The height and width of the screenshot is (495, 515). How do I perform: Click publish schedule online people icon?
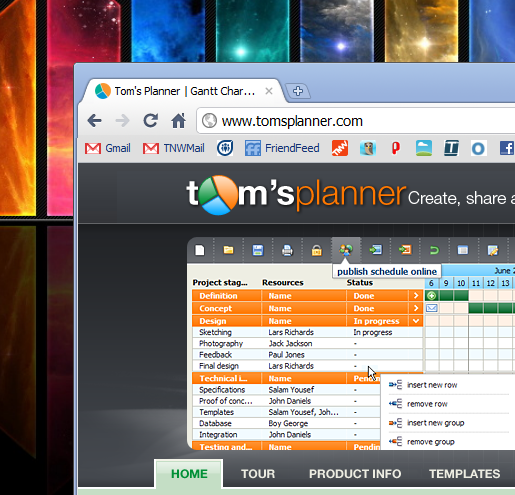click(x=346, y=250)
